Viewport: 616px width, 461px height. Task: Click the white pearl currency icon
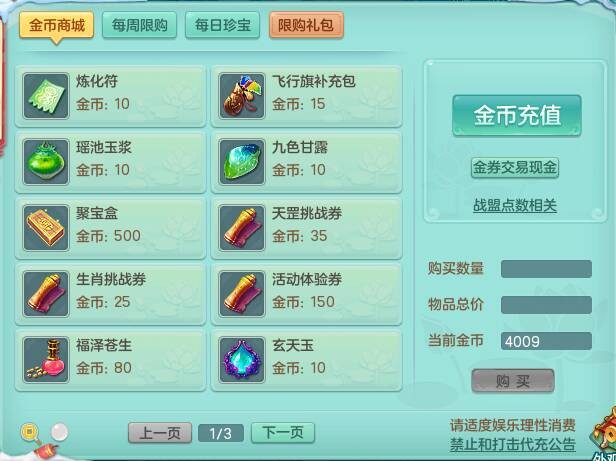[x=59, y=432]
